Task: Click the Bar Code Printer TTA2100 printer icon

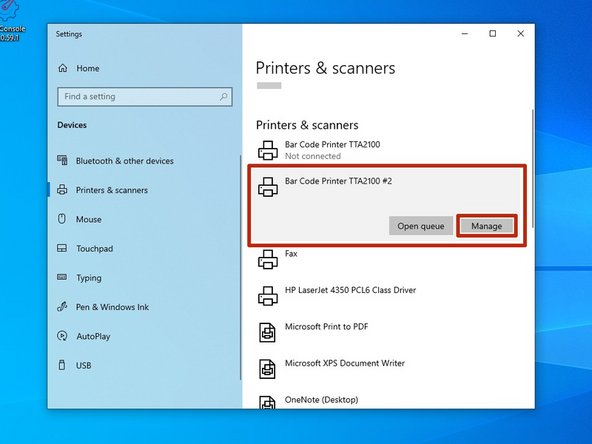Action: (268, 150)
